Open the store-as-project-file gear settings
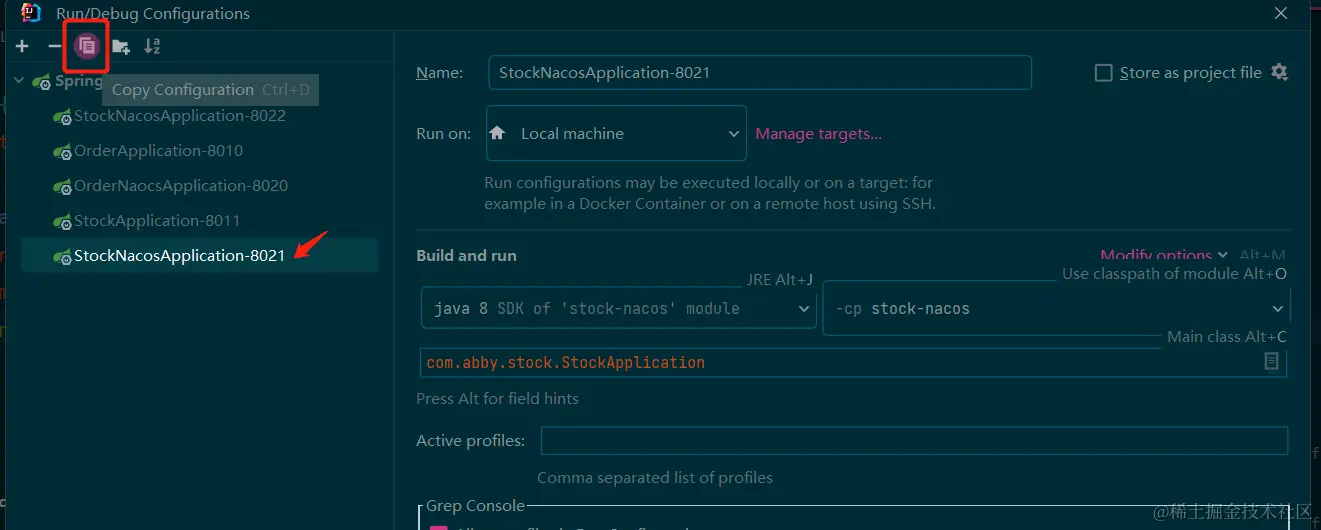Image resolution: width=1321 pixels, height=530 pixels. pos(1279,72)
